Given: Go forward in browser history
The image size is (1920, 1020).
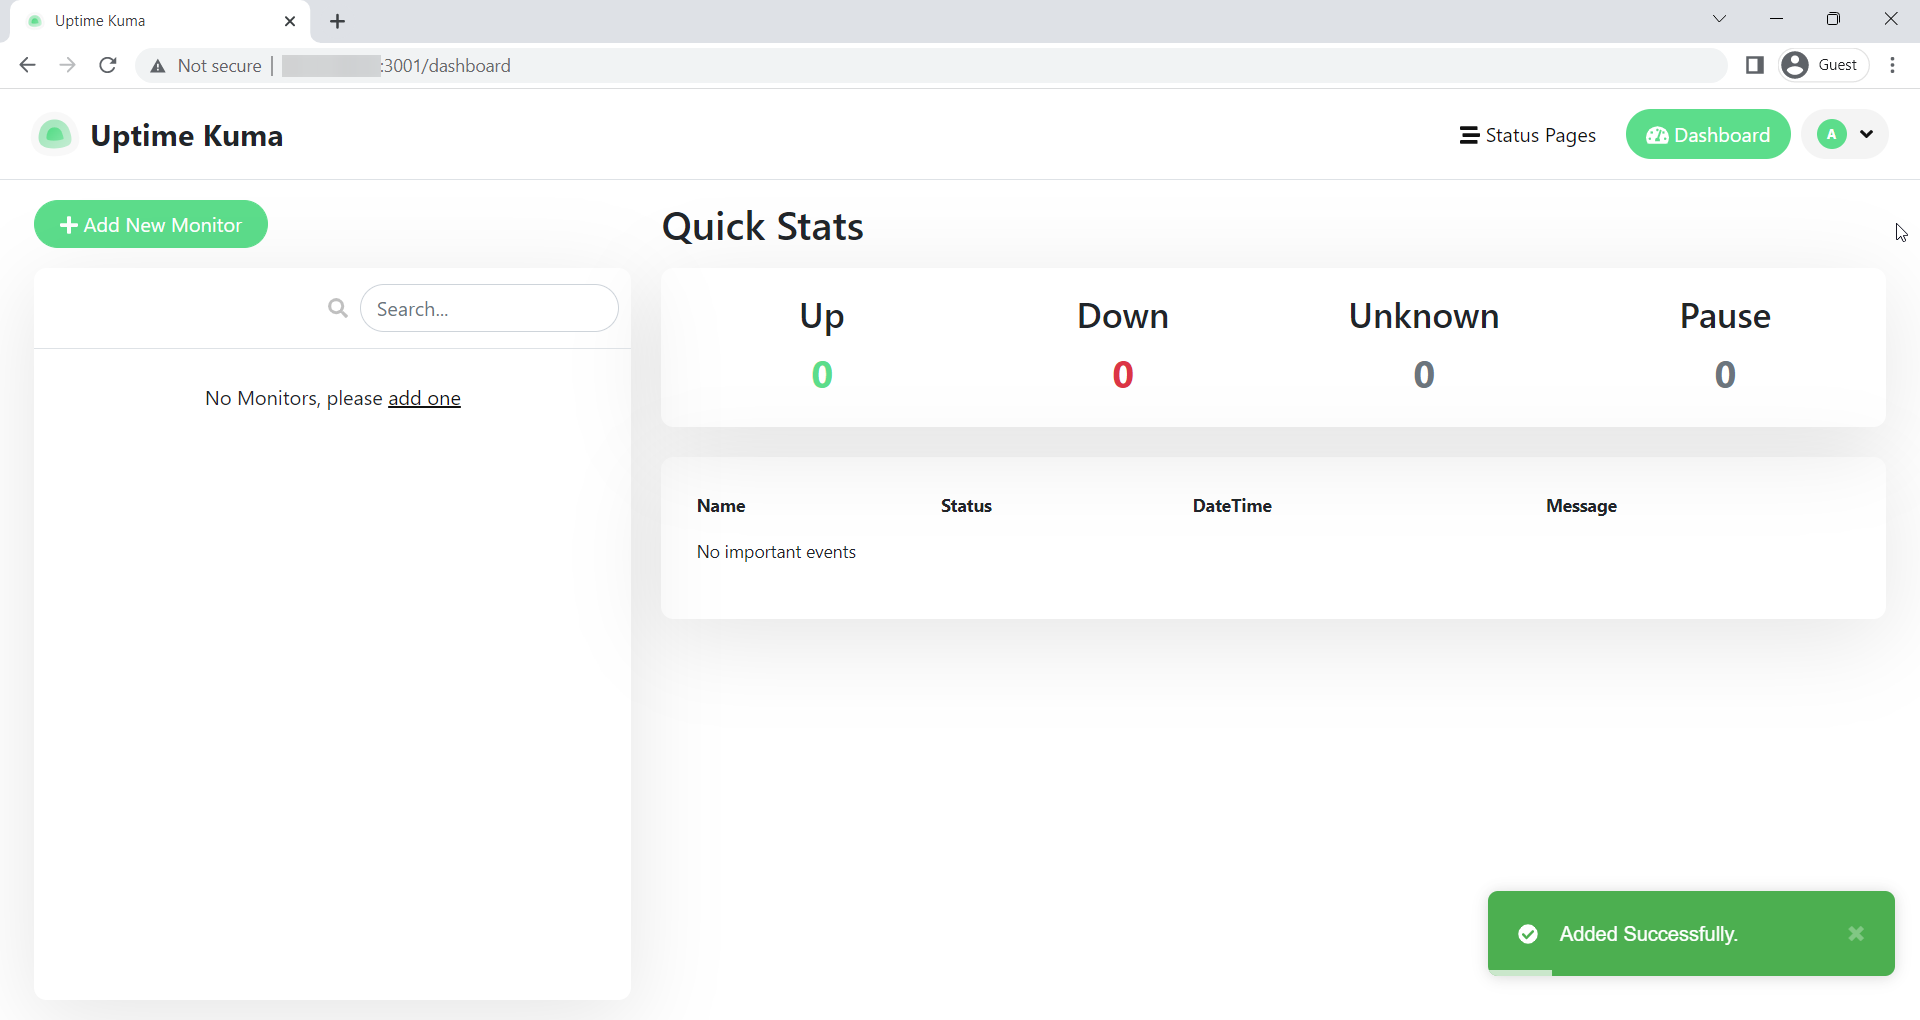Looking at the screenshot, I should point(68,65).
